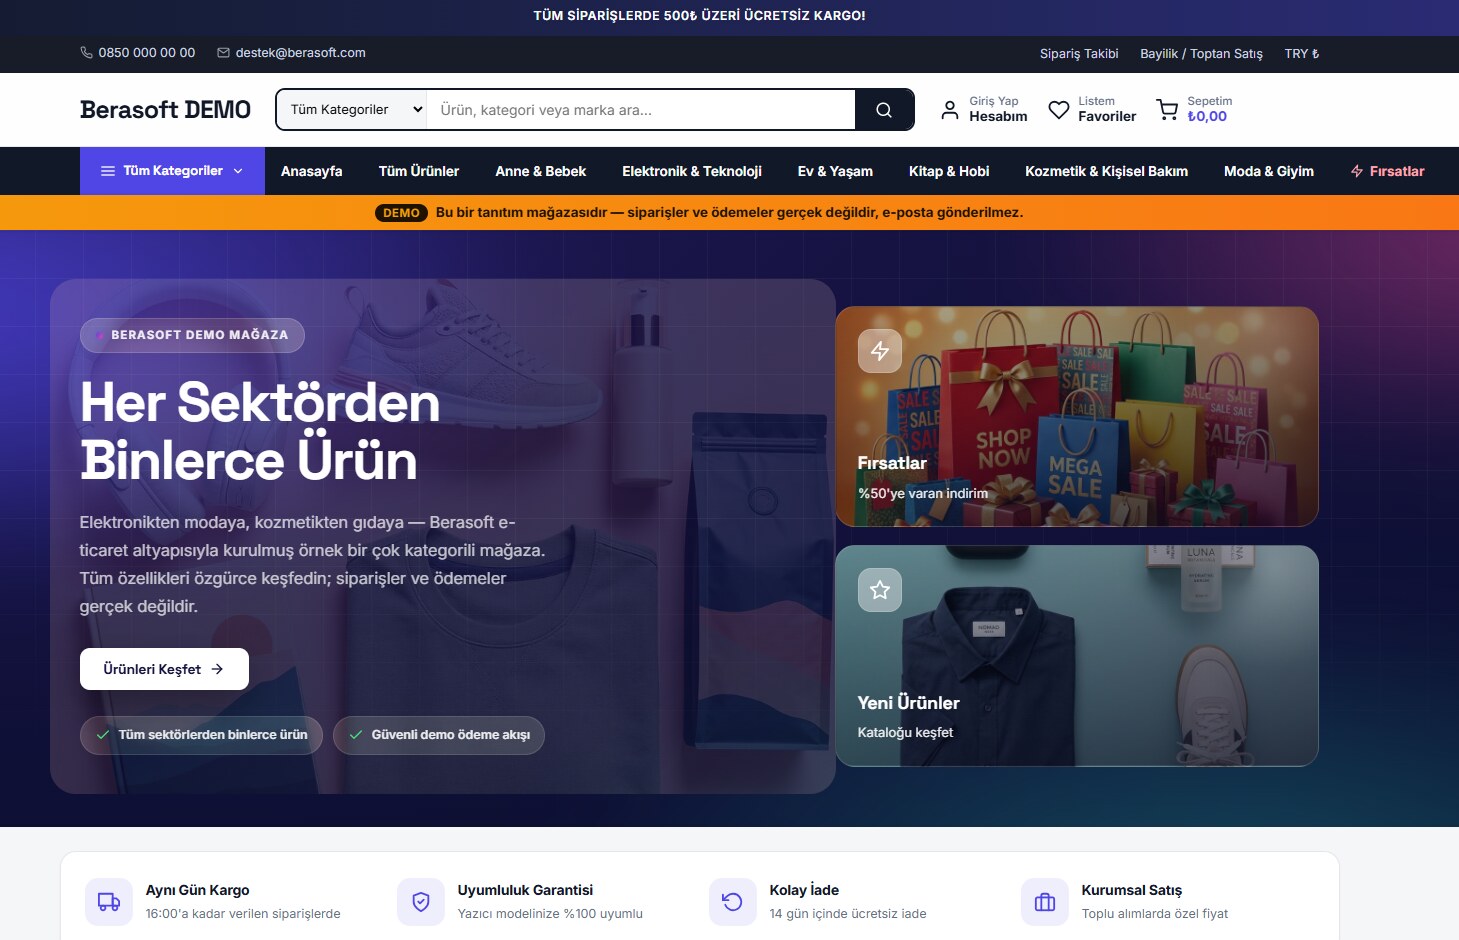Click the phone icon beside 0850 000 00 00
Viewport: 1459px width, 940px height.
(x=86, y=53)
